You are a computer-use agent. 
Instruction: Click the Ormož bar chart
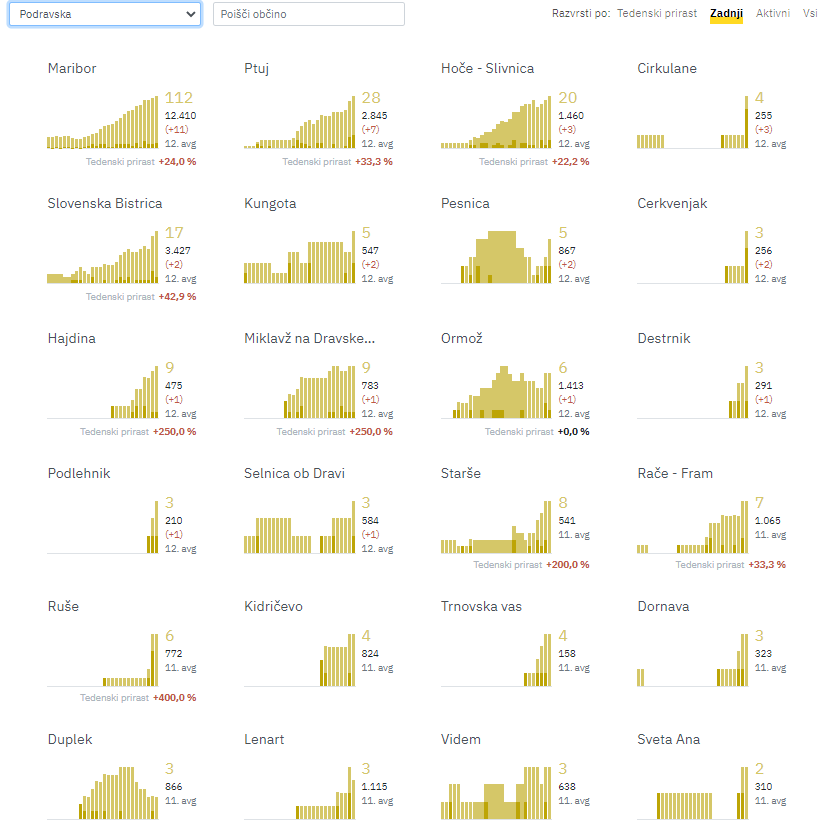(496, 392)
